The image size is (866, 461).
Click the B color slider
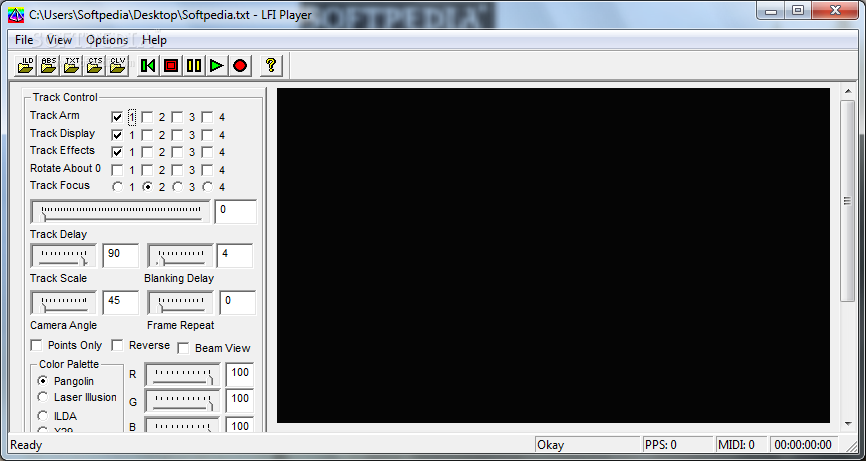coord(182,425)
